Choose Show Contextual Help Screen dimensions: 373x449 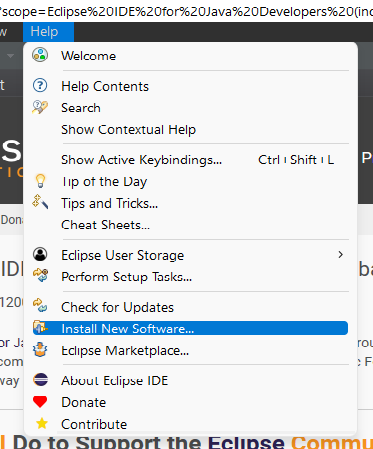(x=128, y=129)
